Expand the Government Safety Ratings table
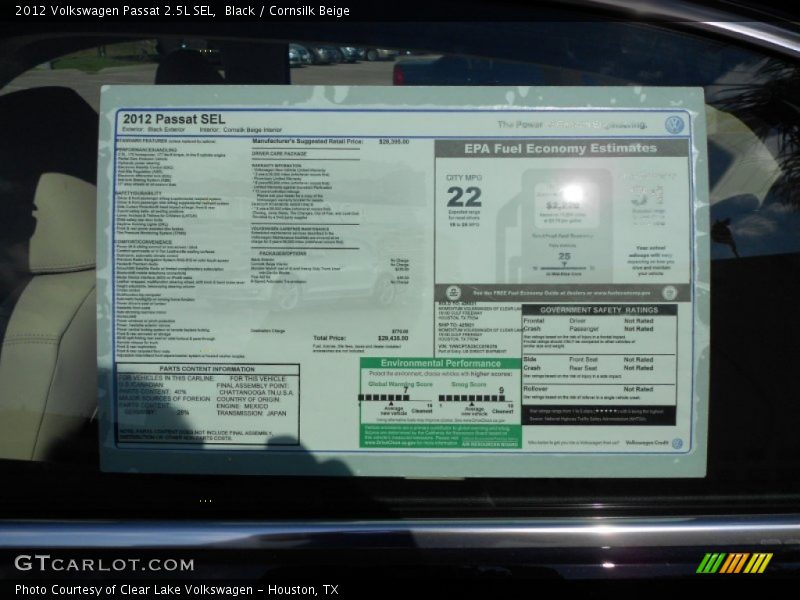The width and height of the screenshot is (800, 600). point(599,310)
